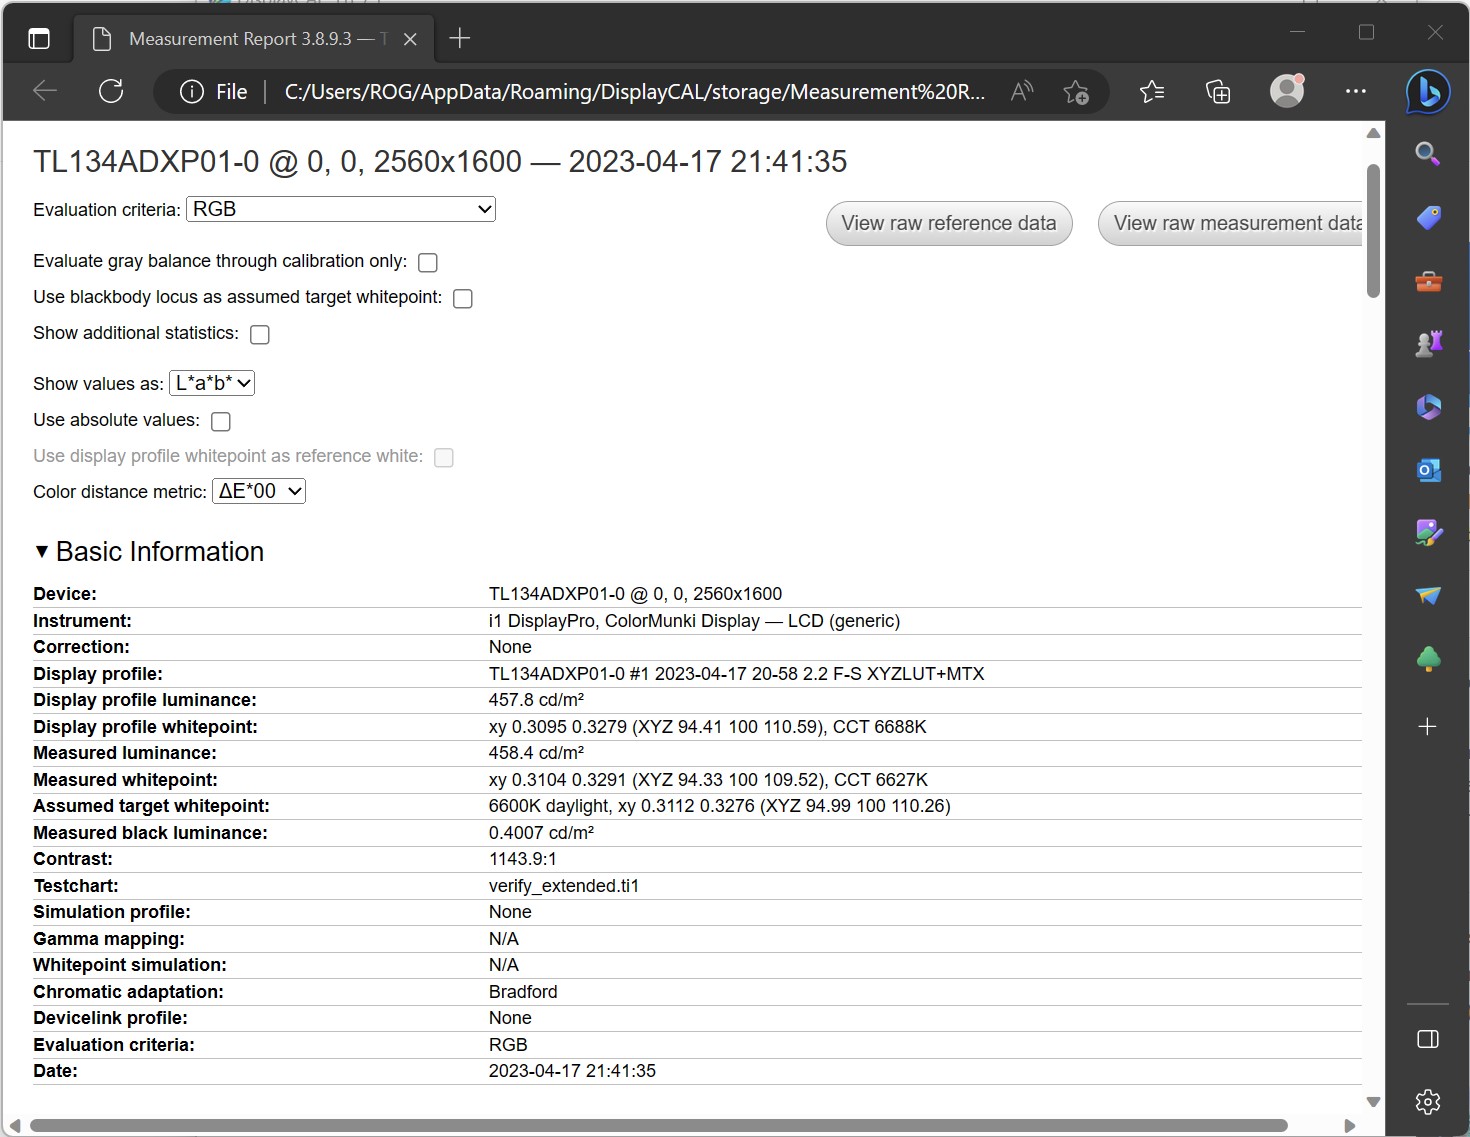Open browser Settings and more menu
1470x1137 pixels.
coord(1355,92)
